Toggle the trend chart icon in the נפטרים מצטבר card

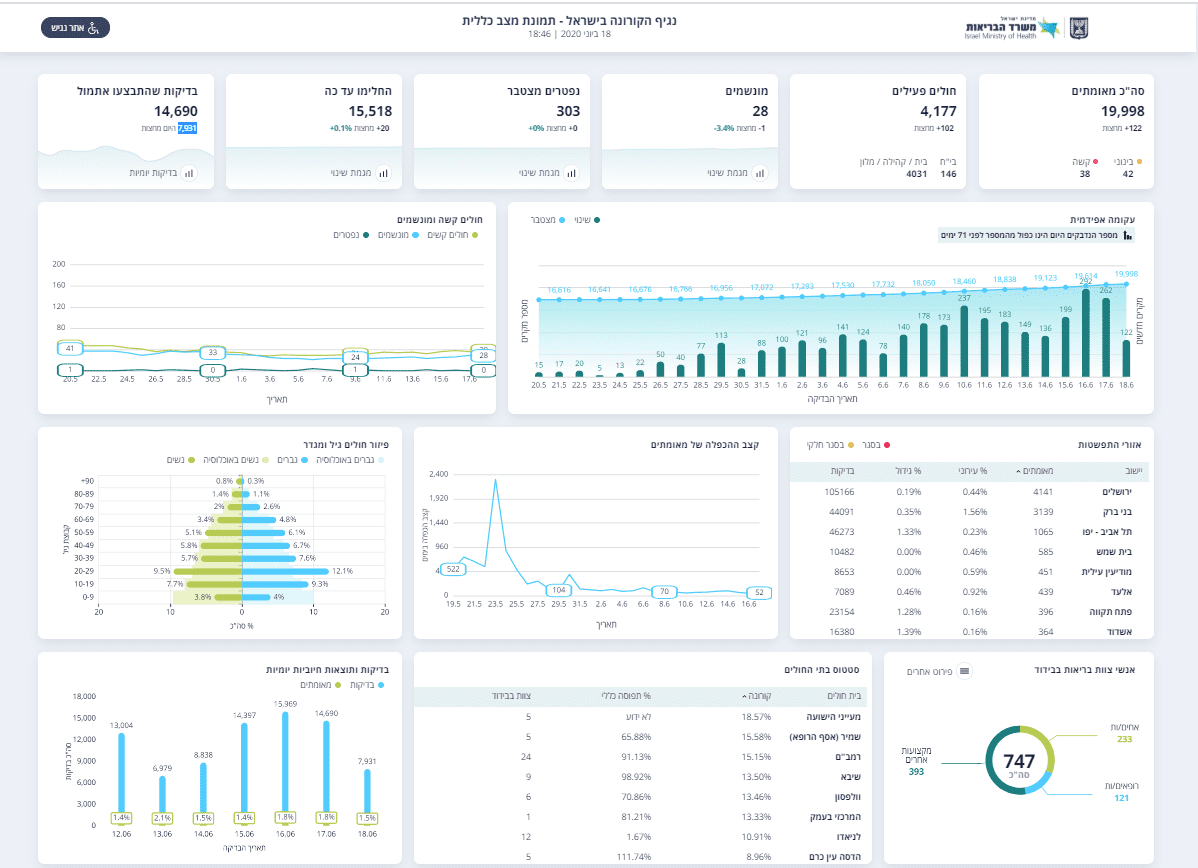click(571, 173)
